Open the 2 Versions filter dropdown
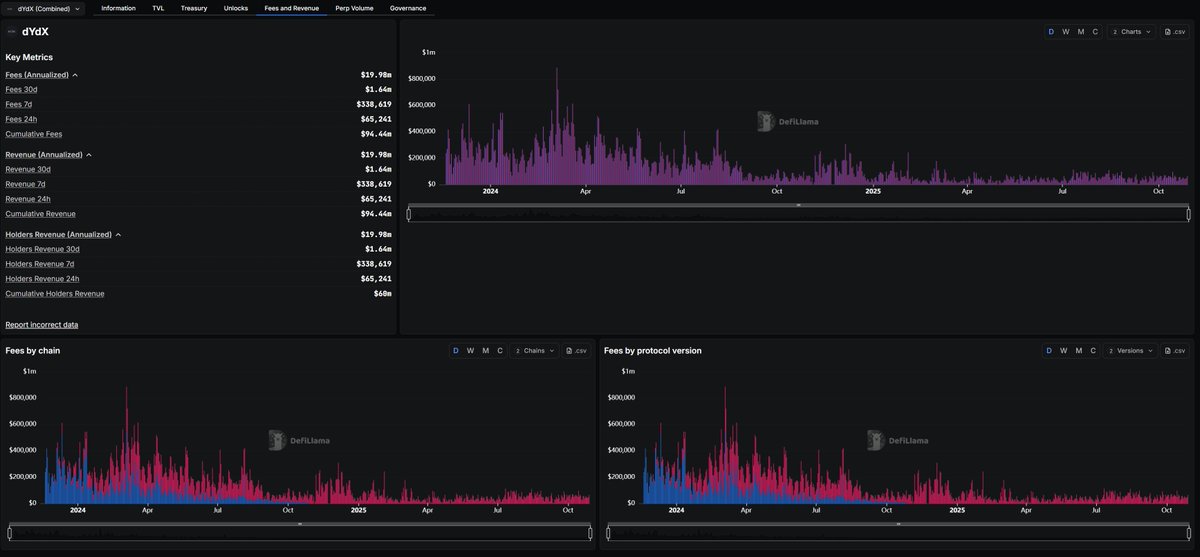Screen dimensions: 1200x557 [1131, 351]
